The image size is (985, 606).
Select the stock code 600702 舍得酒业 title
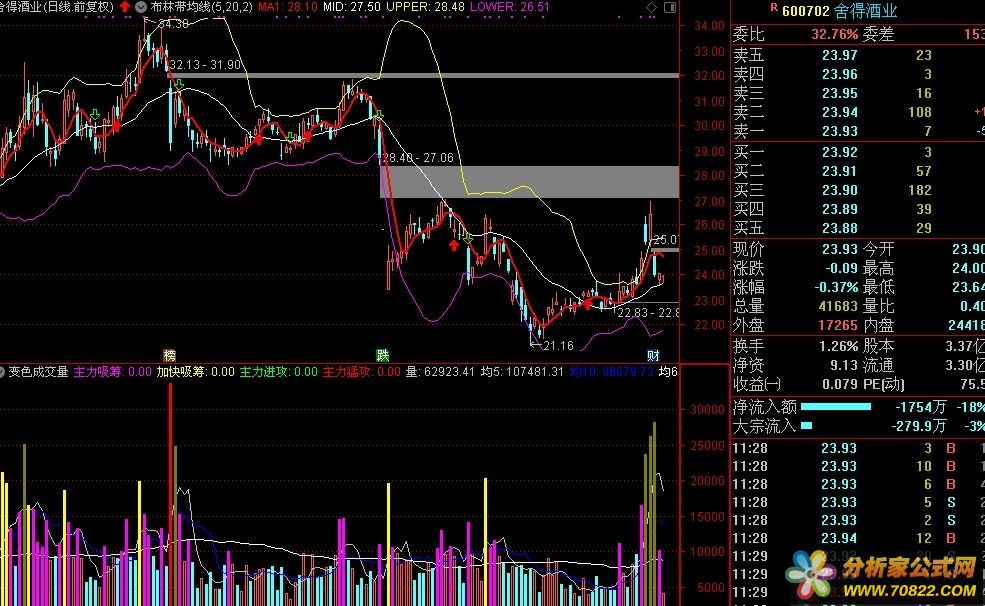pos(839,11)
